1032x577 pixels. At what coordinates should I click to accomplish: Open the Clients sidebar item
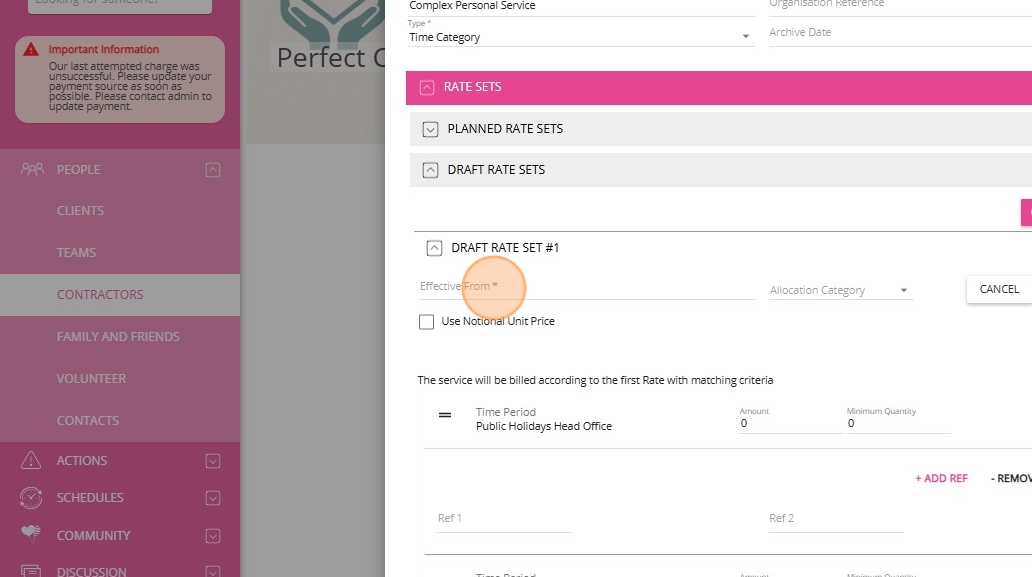point(120,211)
